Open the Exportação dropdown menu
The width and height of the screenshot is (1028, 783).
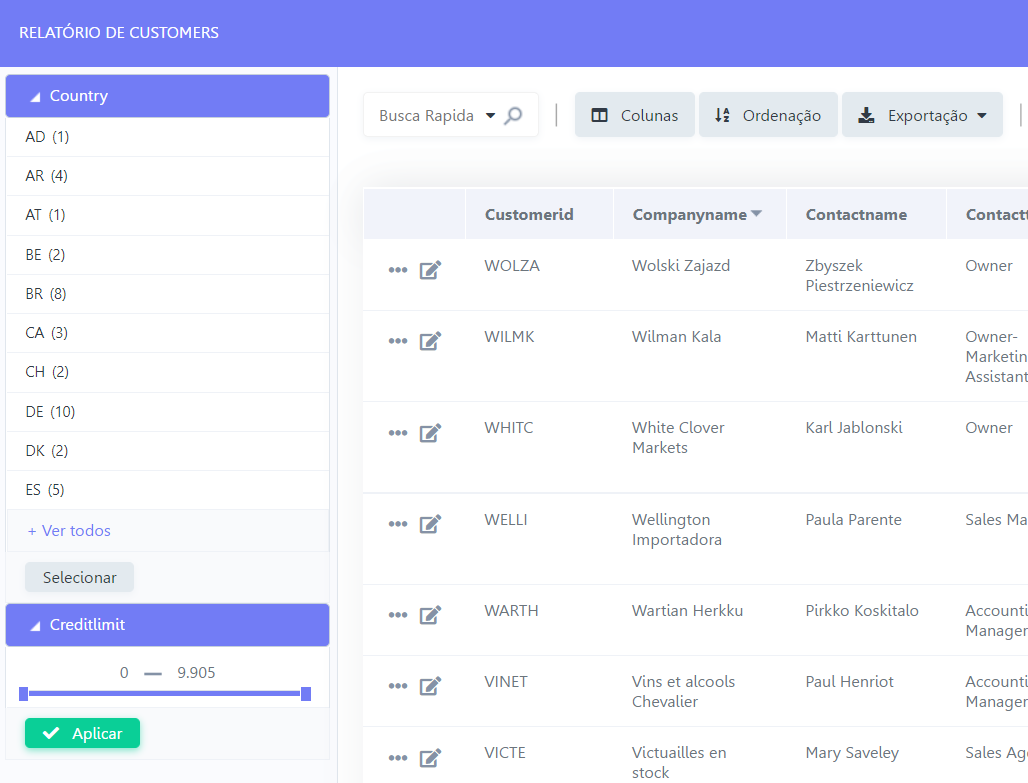pos(922,115)
